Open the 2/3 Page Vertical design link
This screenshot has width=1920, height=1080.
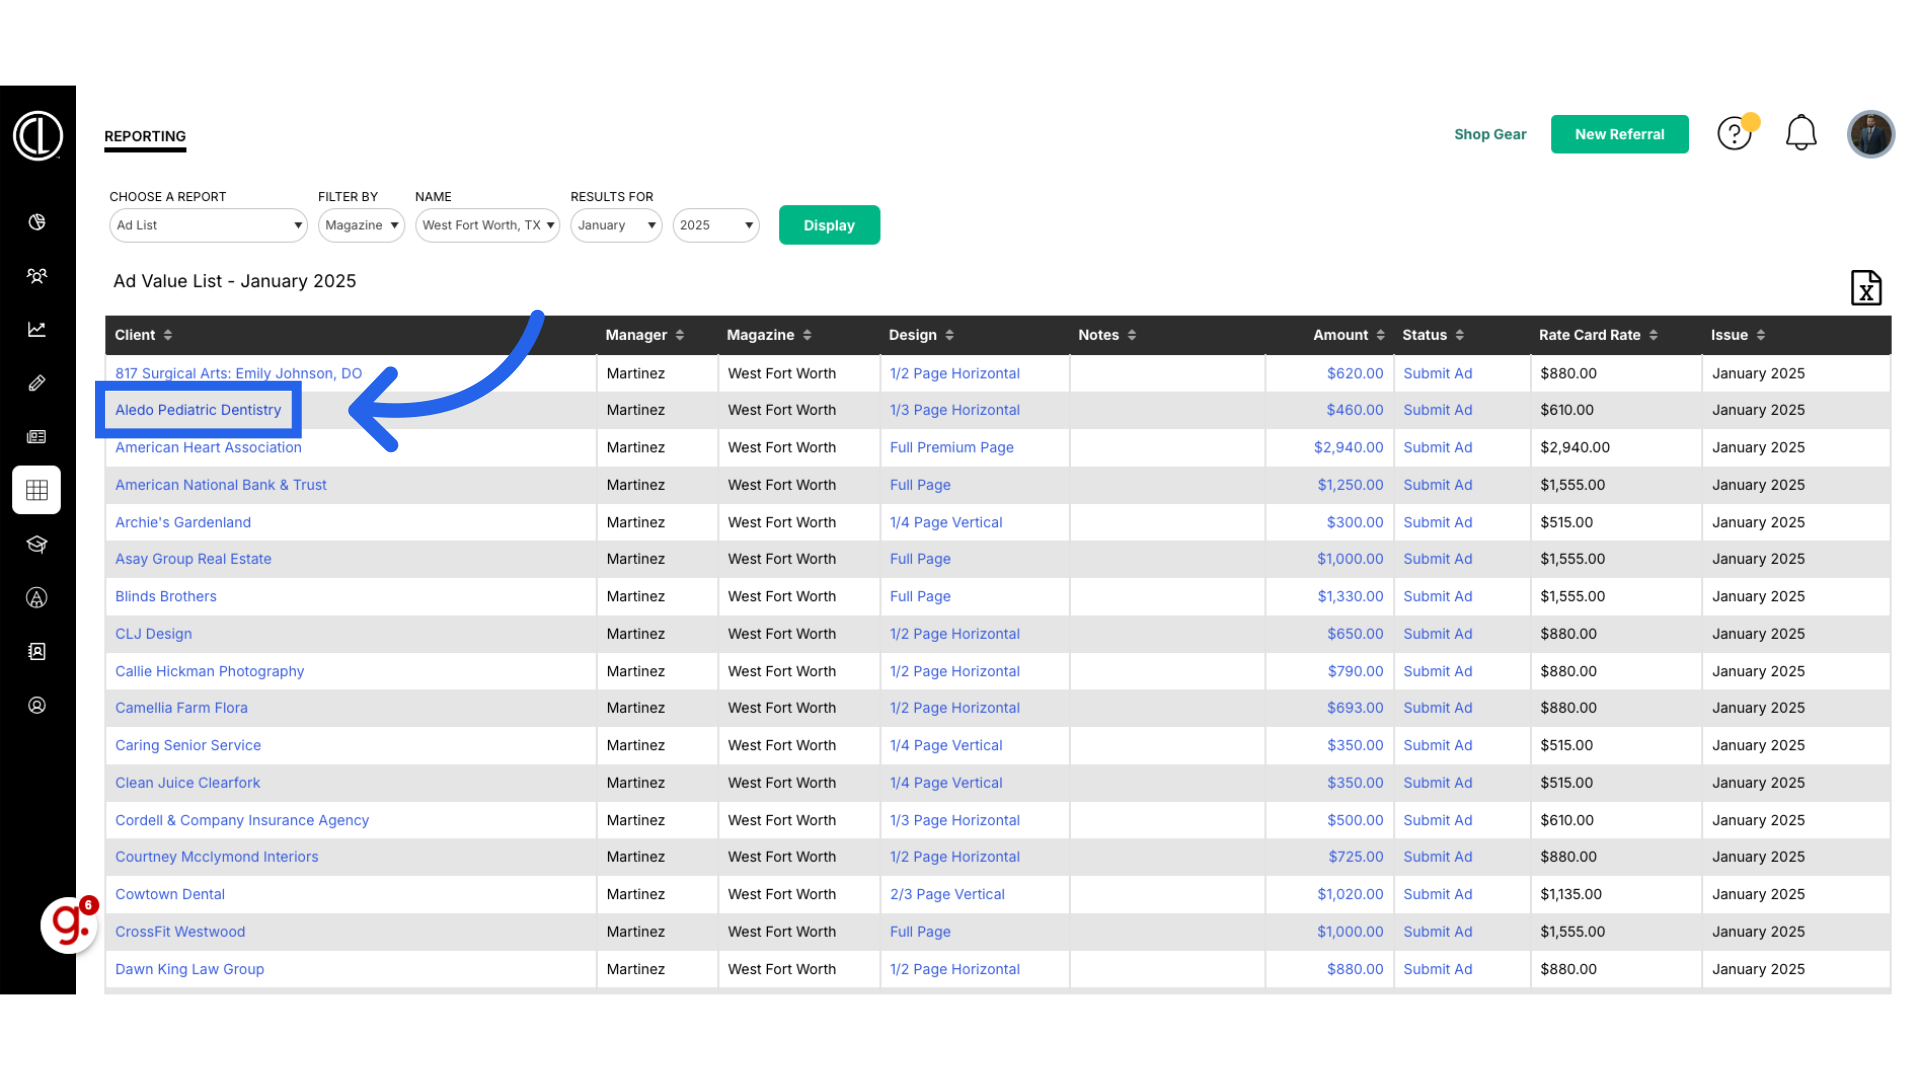point(947,894)
